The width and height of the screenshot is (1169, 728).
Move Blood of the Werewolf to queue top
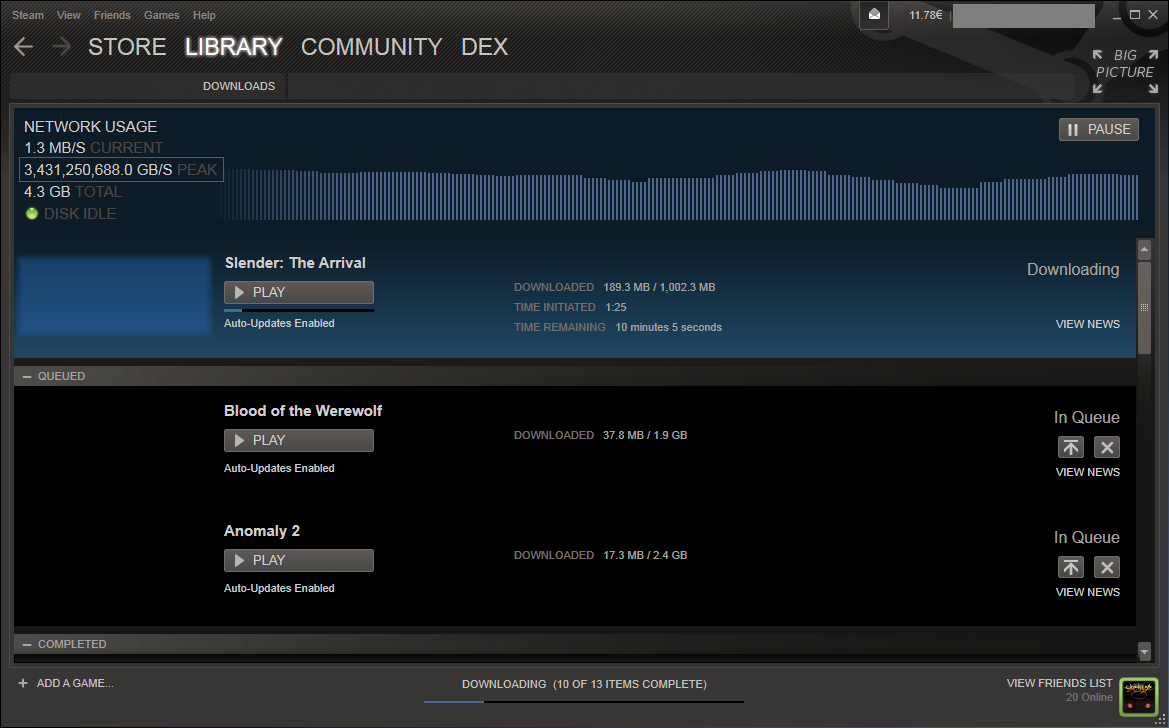pos(1071,448)
